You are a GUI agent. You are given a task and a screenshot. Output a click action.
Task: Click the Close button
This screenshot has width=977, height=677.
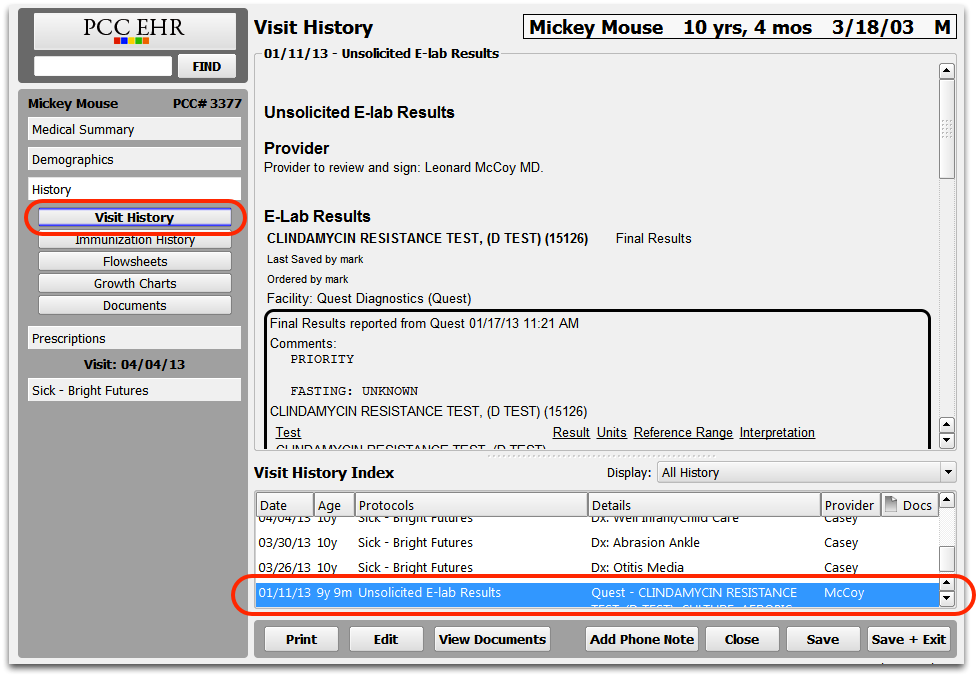pyautogui.click(x=741, y=639)
